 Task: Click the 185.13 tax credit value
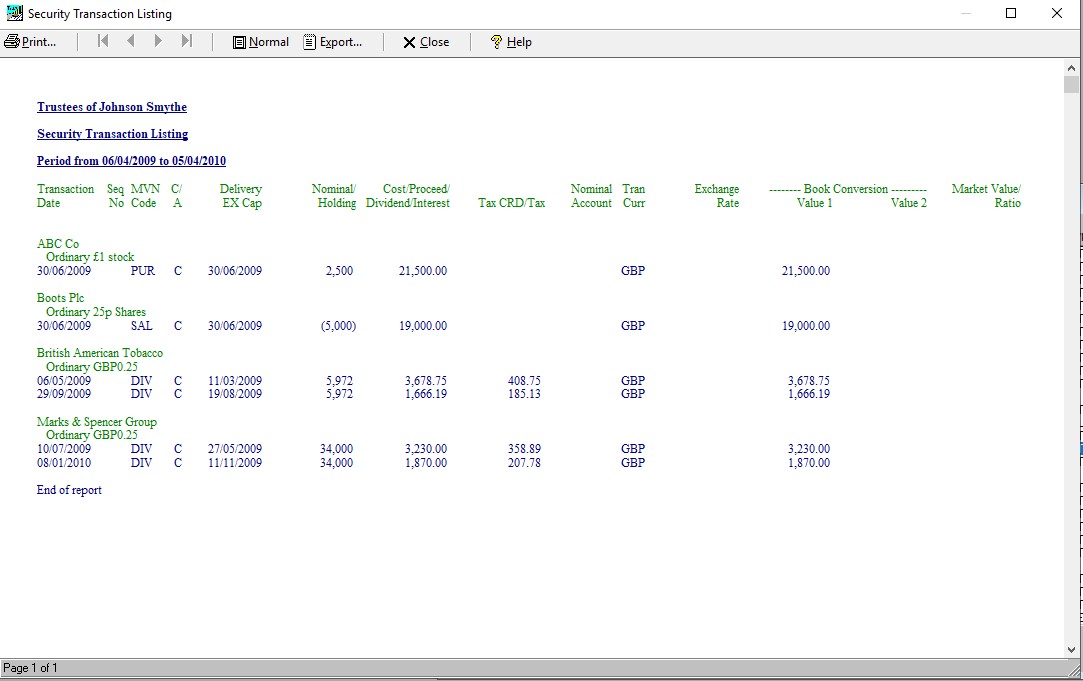coord(524,394)
